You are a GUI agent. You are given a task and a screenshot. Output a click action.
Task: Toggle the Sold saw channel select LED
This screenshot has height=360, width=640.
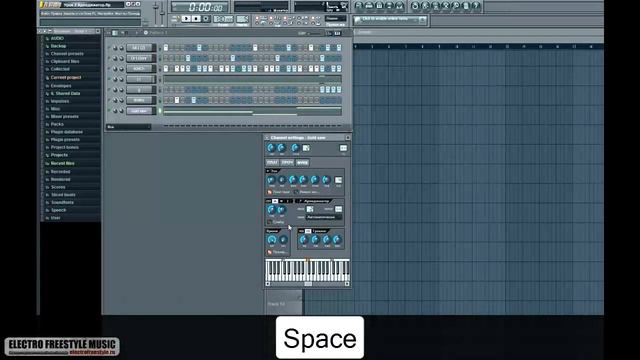pyautogui.click(x=160, y=111)
